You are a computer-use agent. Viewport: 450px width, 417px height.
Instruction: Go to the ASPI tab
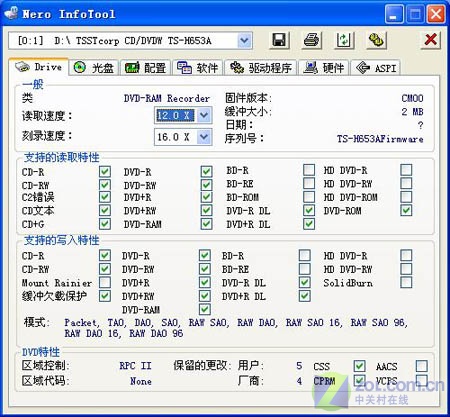coord(376,68)
